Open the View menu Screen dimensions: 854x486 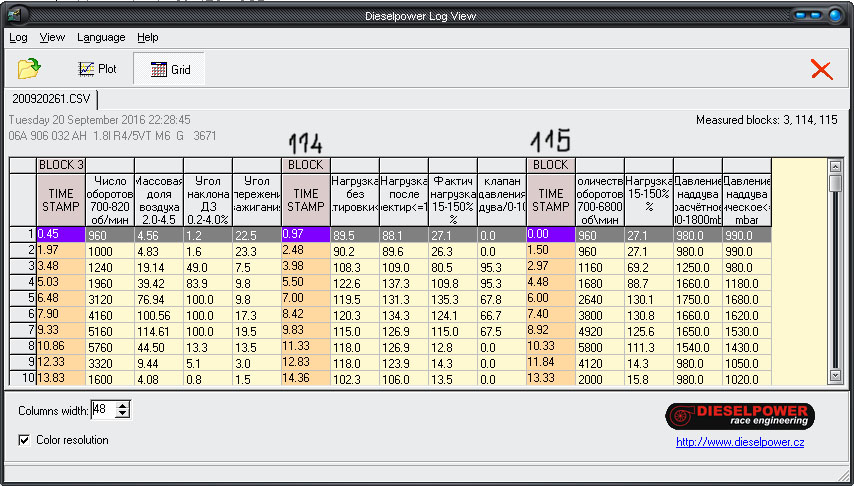pos(52,37)
